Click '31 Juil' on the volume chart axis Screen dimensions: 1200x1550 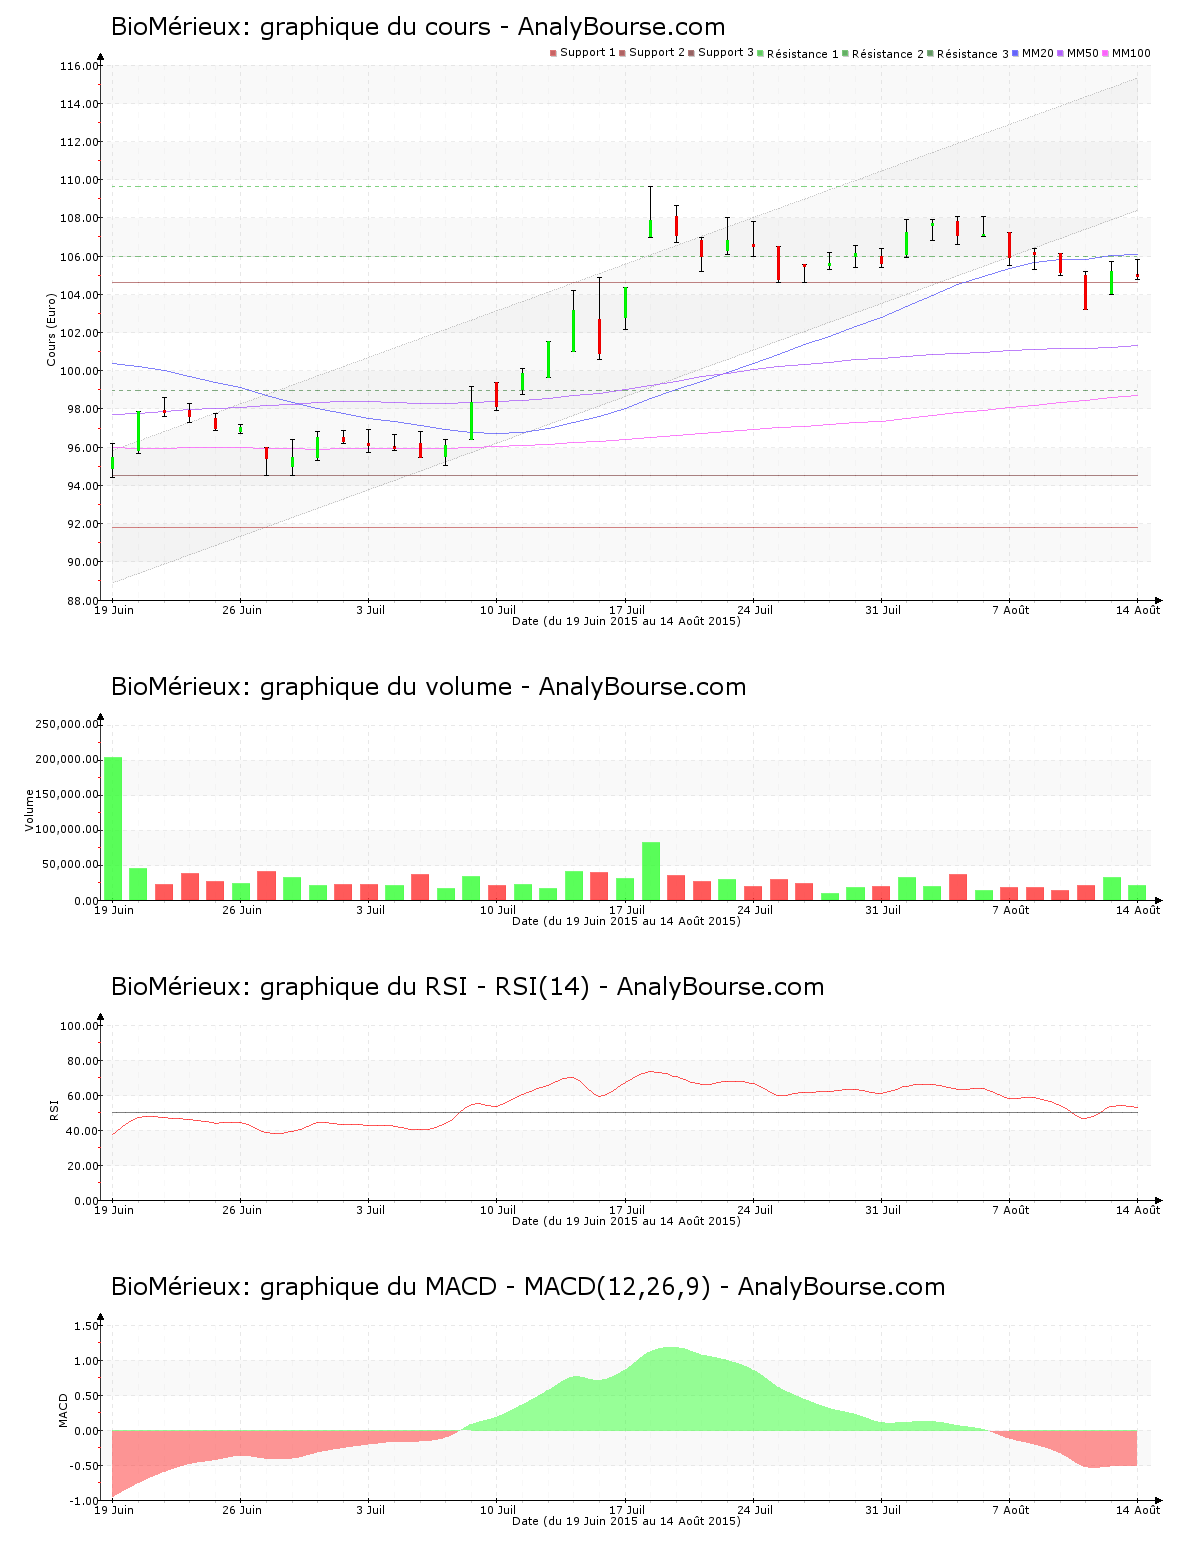click(x=883, y=910)
